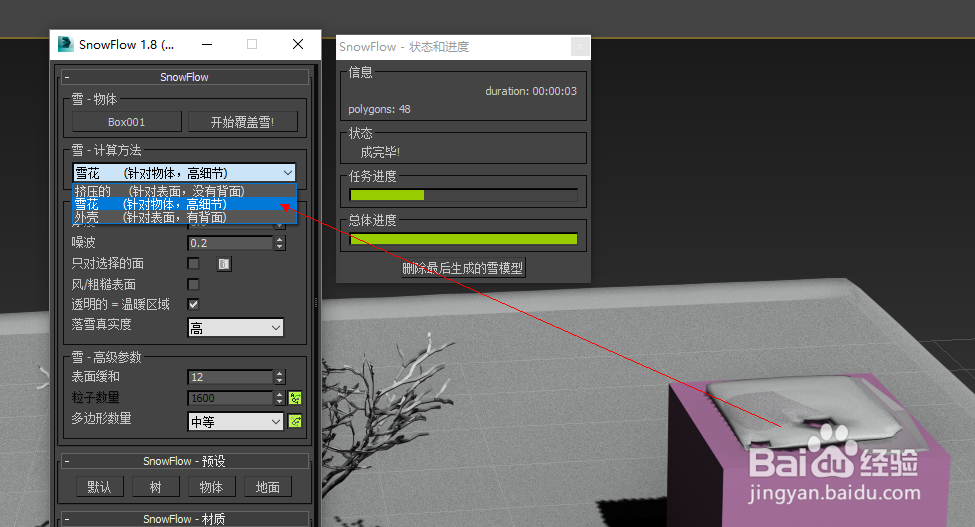The image size is (975, 527).
Task: Uncheck the 透明的 = 温暖区域 checkbox
Action: 193,304
